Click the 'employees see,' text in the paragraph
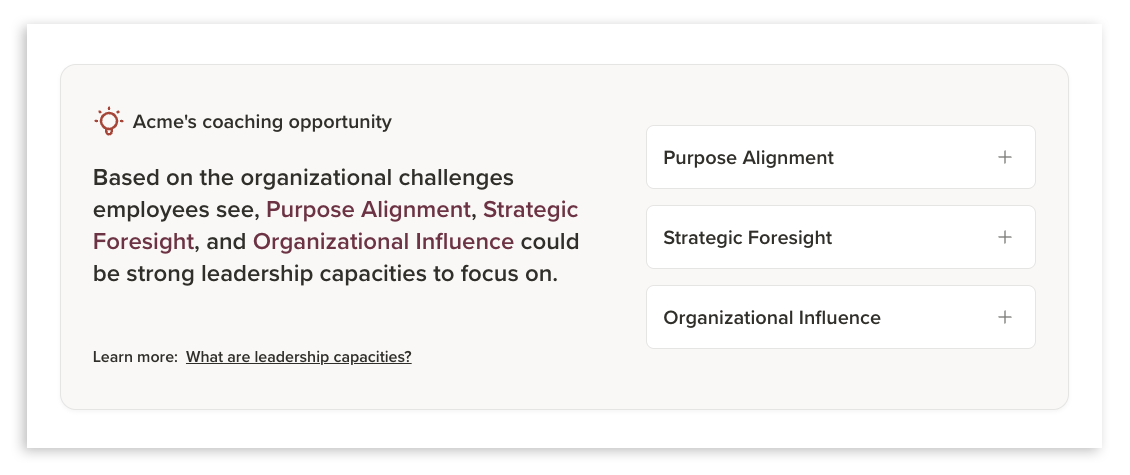The image size is (1130, 475). 177,210
